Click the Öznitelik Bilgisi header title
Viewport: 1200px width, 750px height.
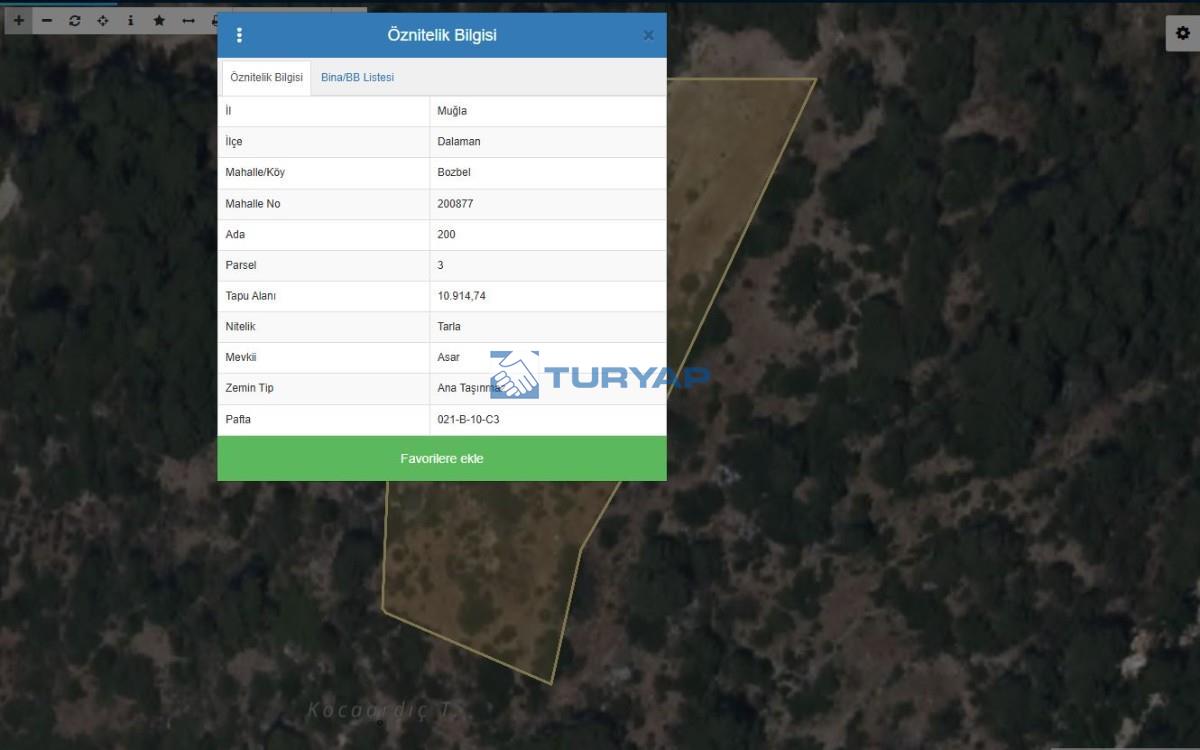[442, 35]
